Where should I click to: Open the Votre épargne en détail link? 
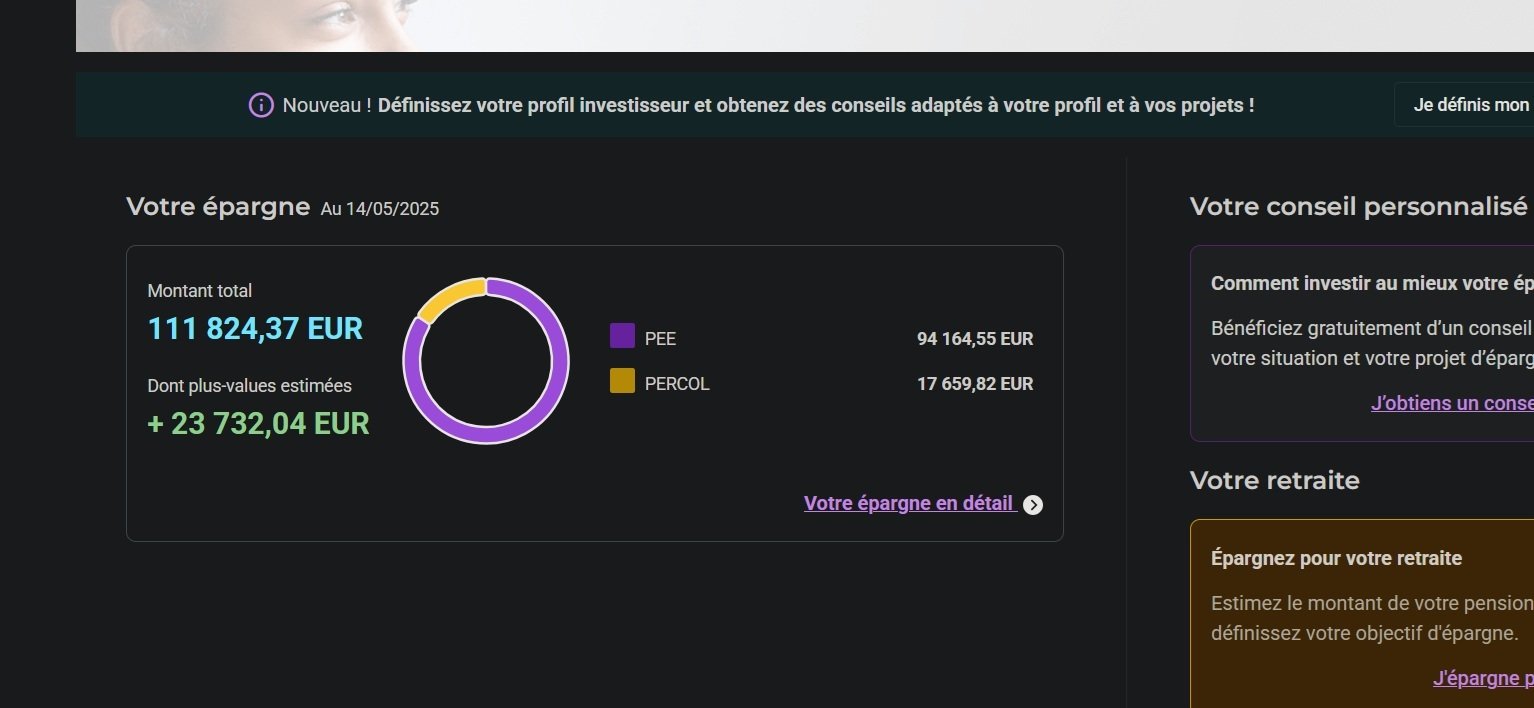coord(909,504)
